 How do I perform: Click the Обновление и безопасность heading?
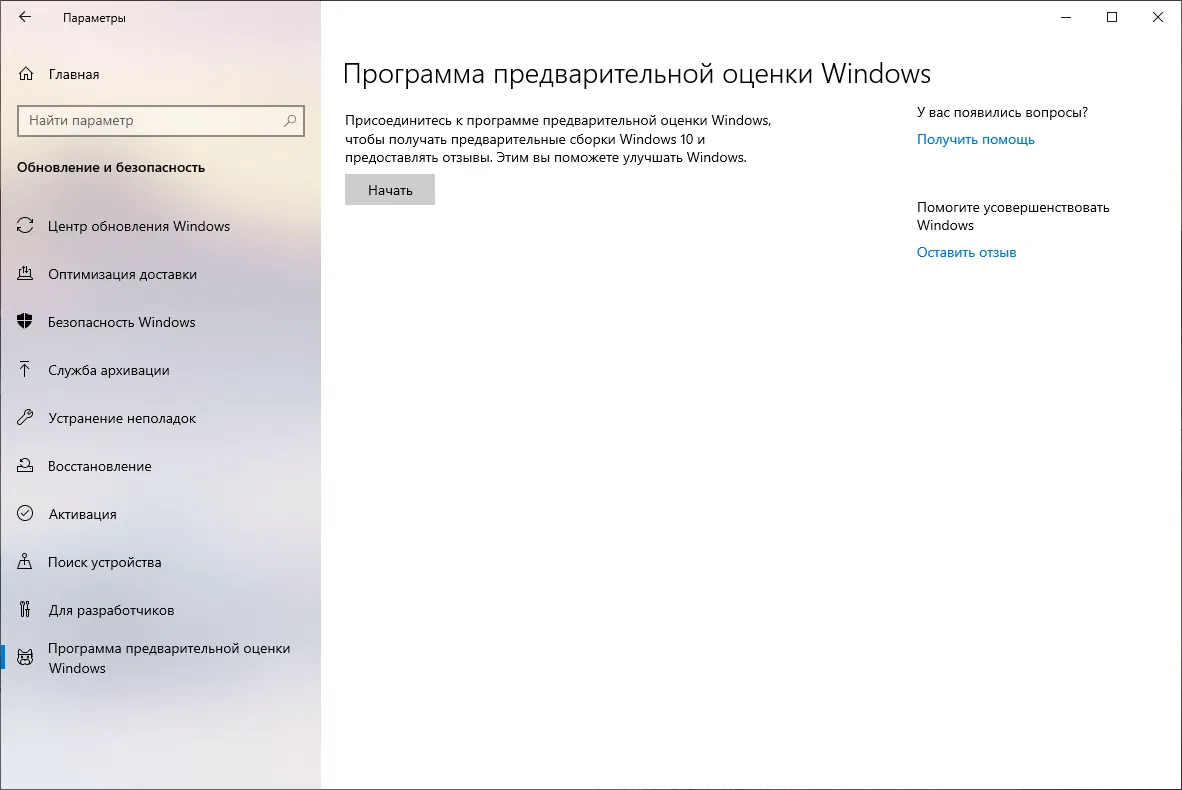pos(111,167)
